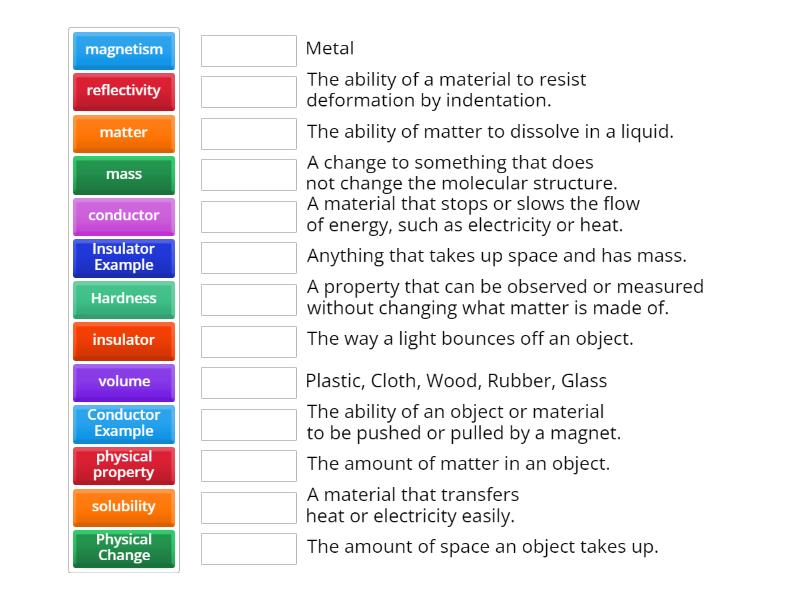This screenshot has height=600, width=800.
Task: Click the box next to the light bounces definition
Action: click(x=249, y=339)
